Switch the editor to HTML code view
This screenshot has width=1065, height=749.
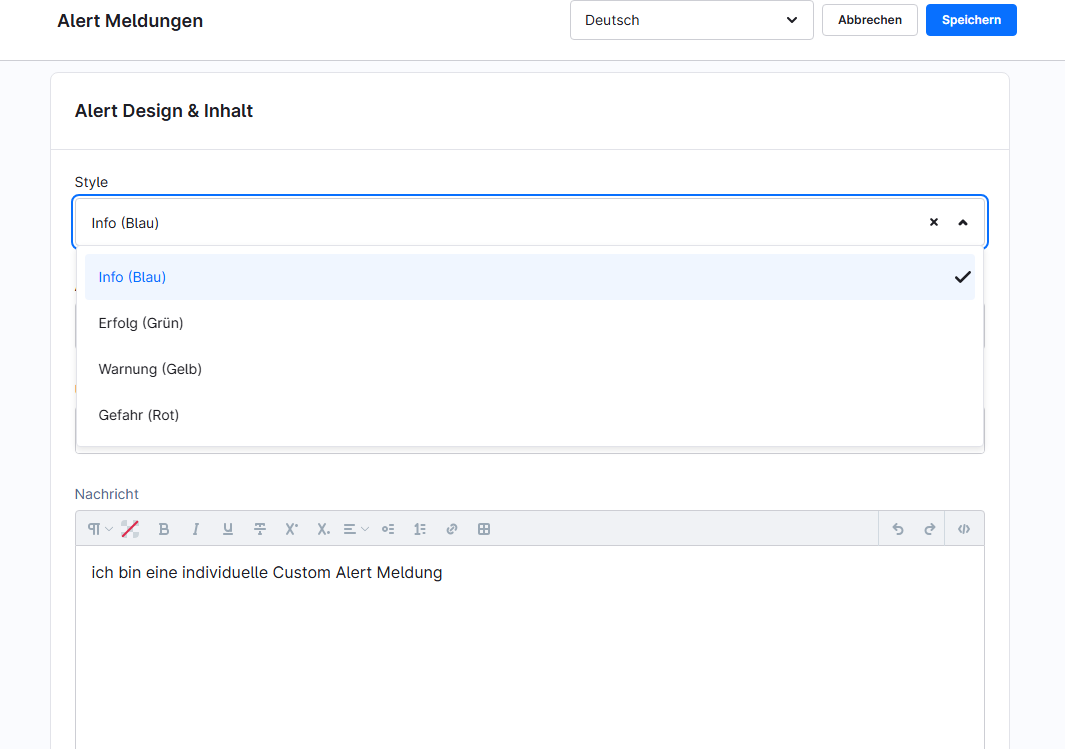963,528
